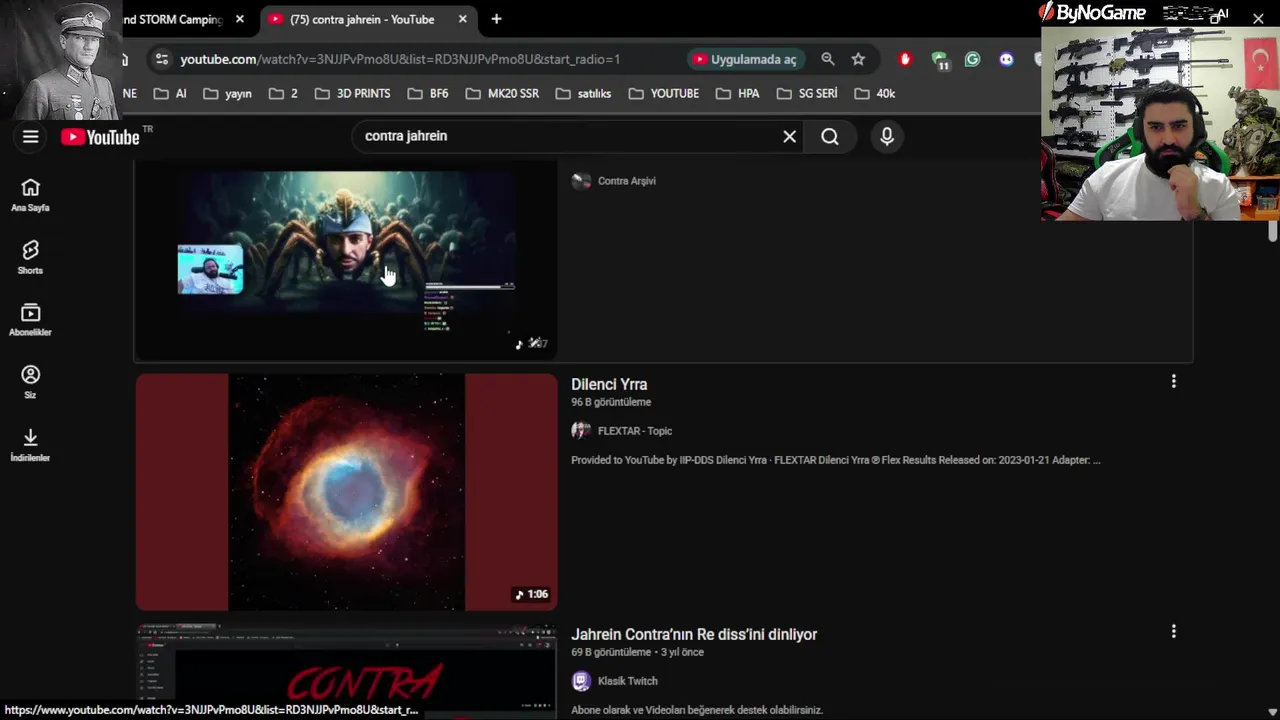Open site information icon in address bar
This screenshot has width=1280, height=720.
[x=162, y=59]
